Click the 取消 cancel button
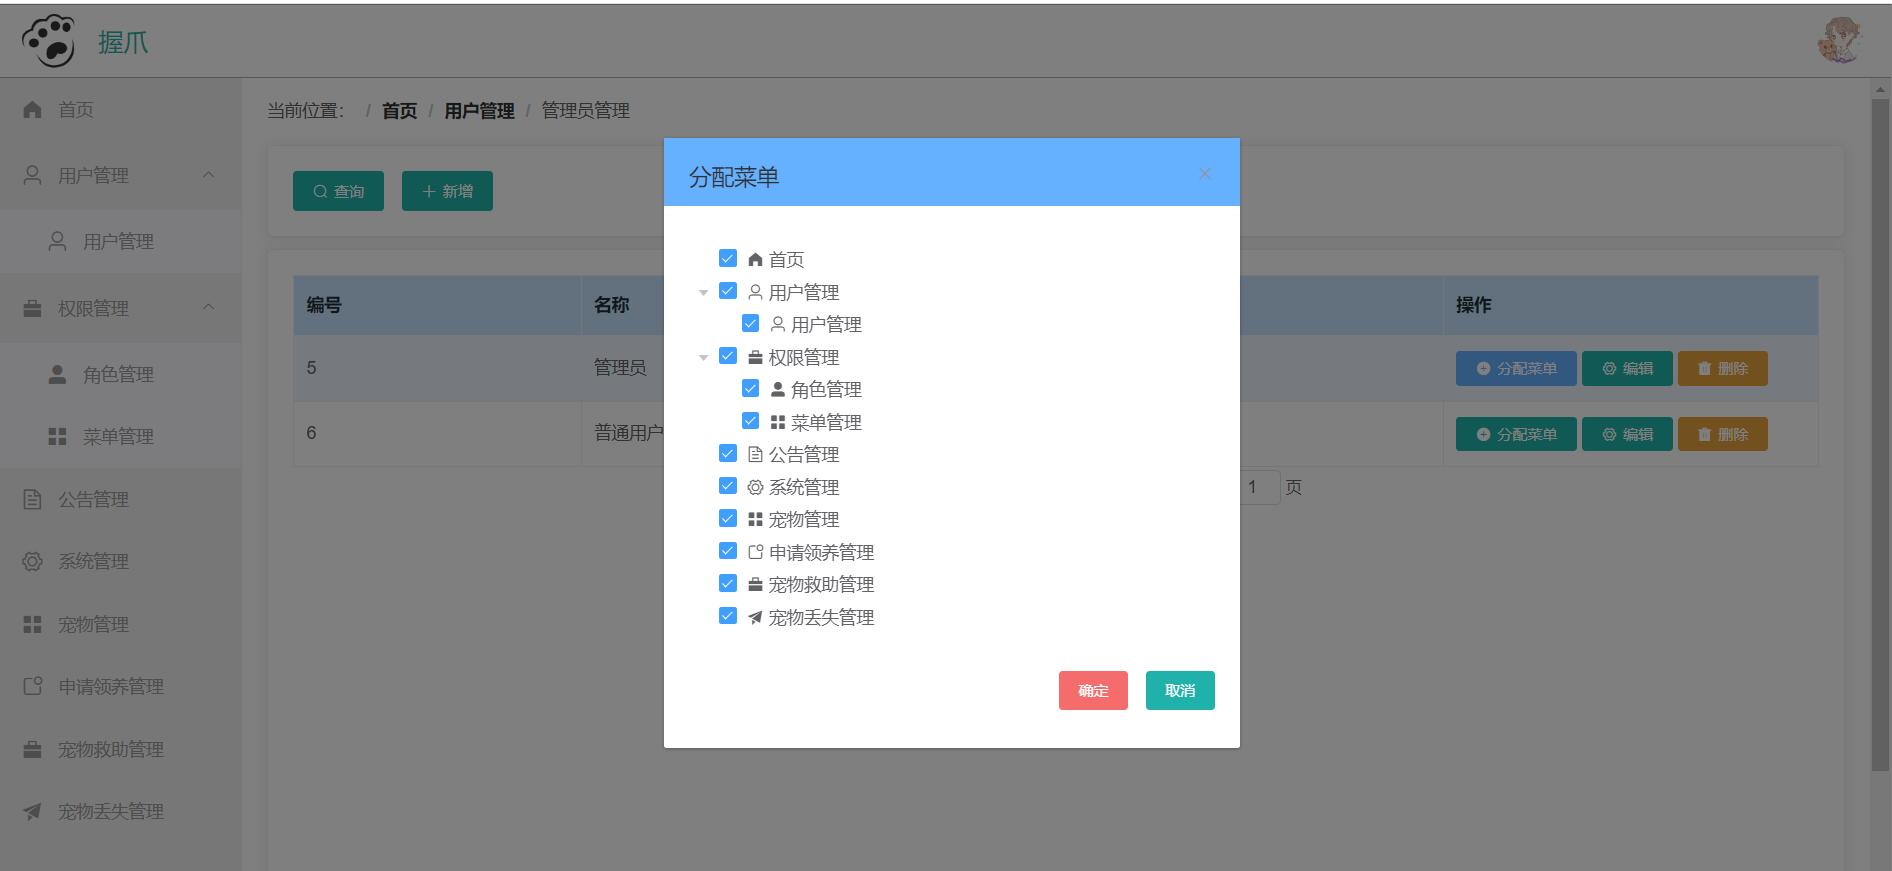1892x871 pixels. point(1180,690)
